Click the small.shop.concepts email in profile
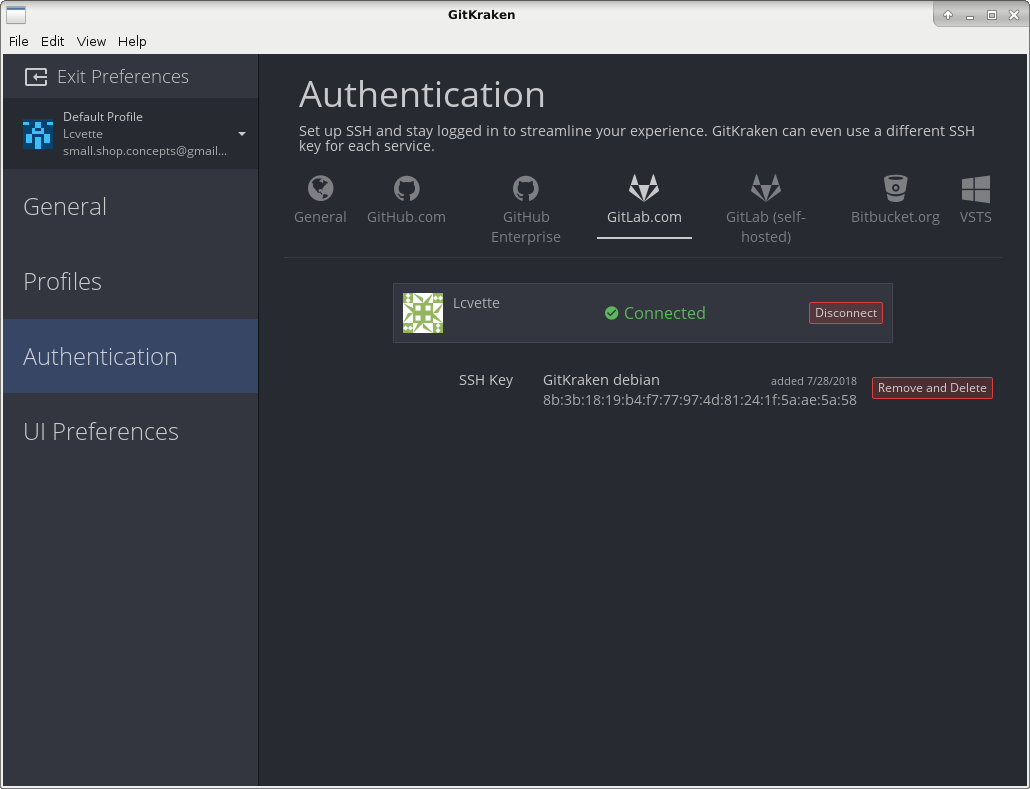 pos(145,151)
